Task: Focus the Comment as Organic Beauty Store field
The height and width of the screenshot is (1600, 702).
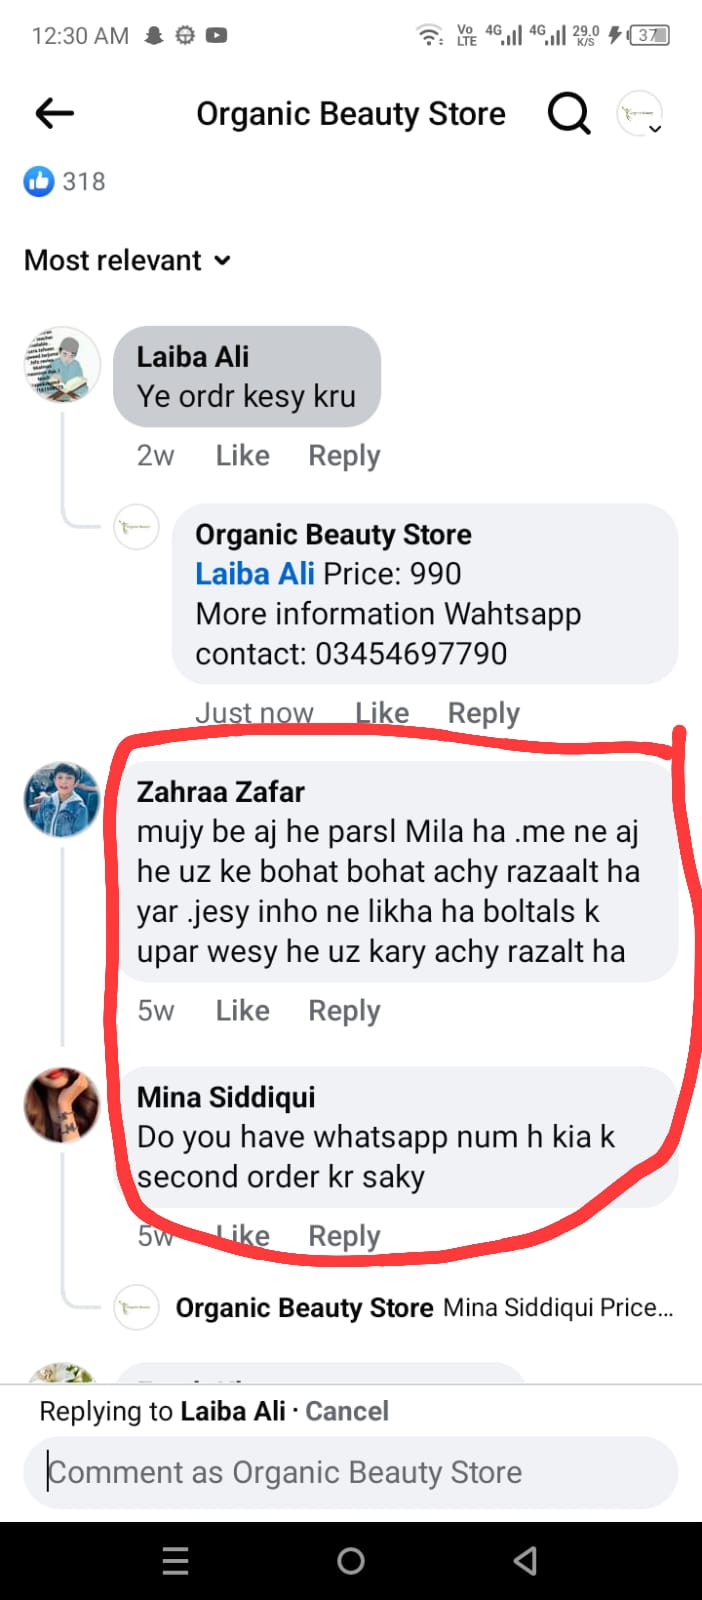Action: [x=350, y=1472]
